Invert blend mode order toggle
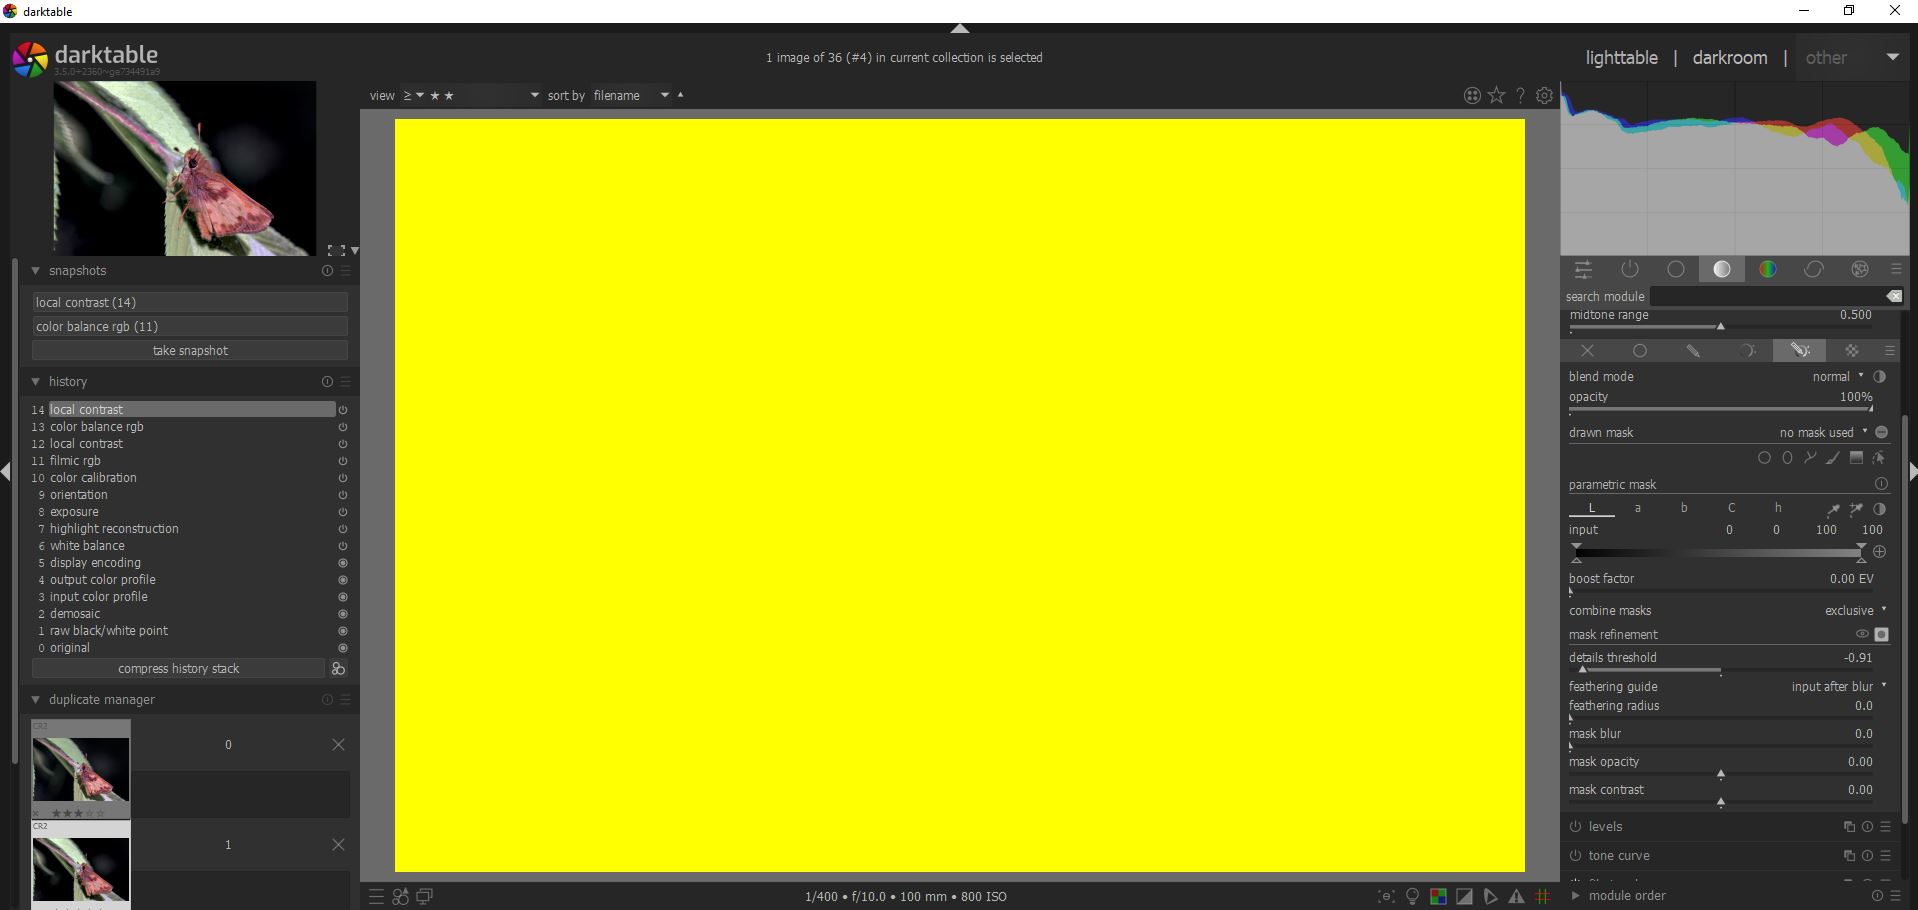Screen dimensions: 1918x910 [1880, 377]
